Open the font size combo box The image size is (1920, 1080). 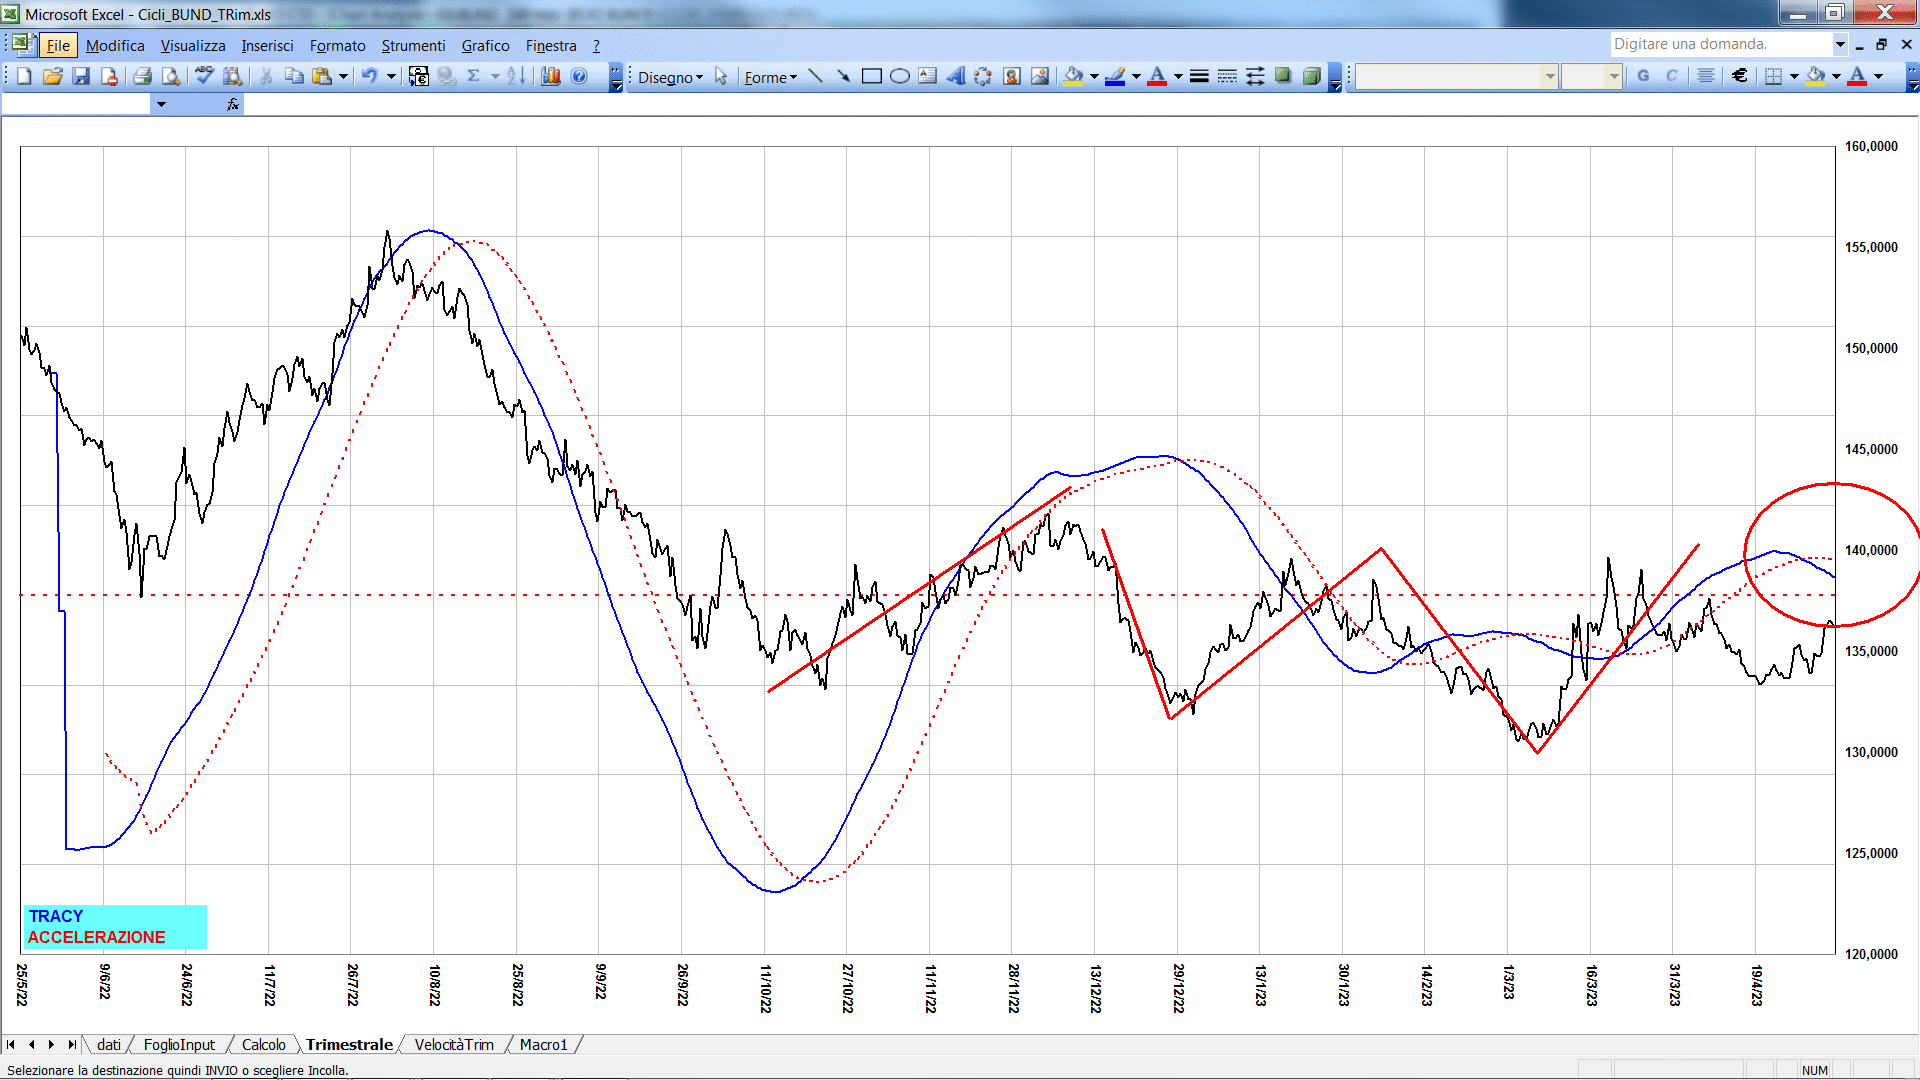pyautogui.click(x=1591, y=76)
